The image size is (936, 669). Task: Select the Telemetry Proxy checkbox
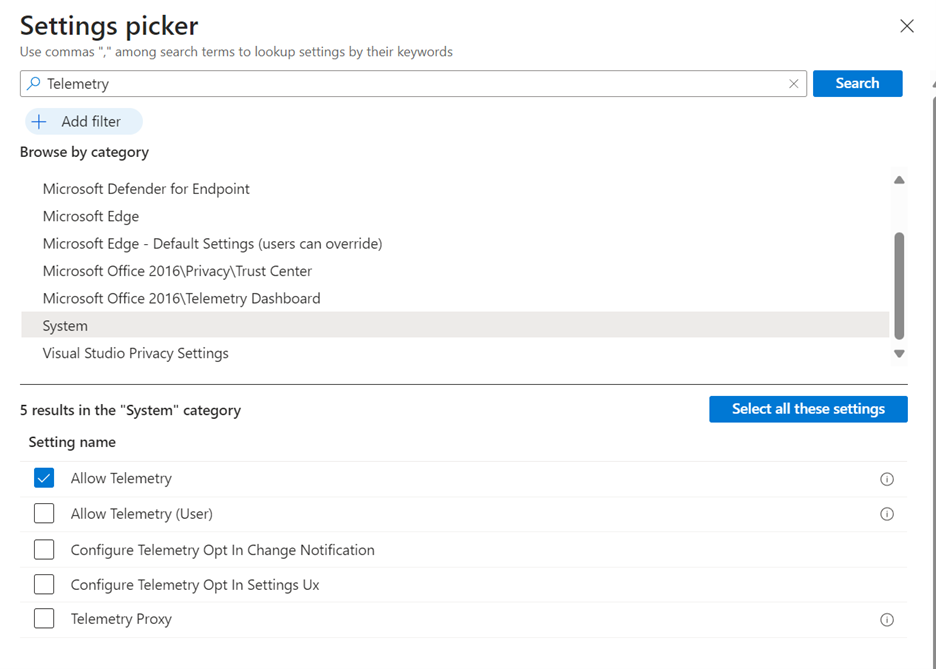(x=44, y=619)
